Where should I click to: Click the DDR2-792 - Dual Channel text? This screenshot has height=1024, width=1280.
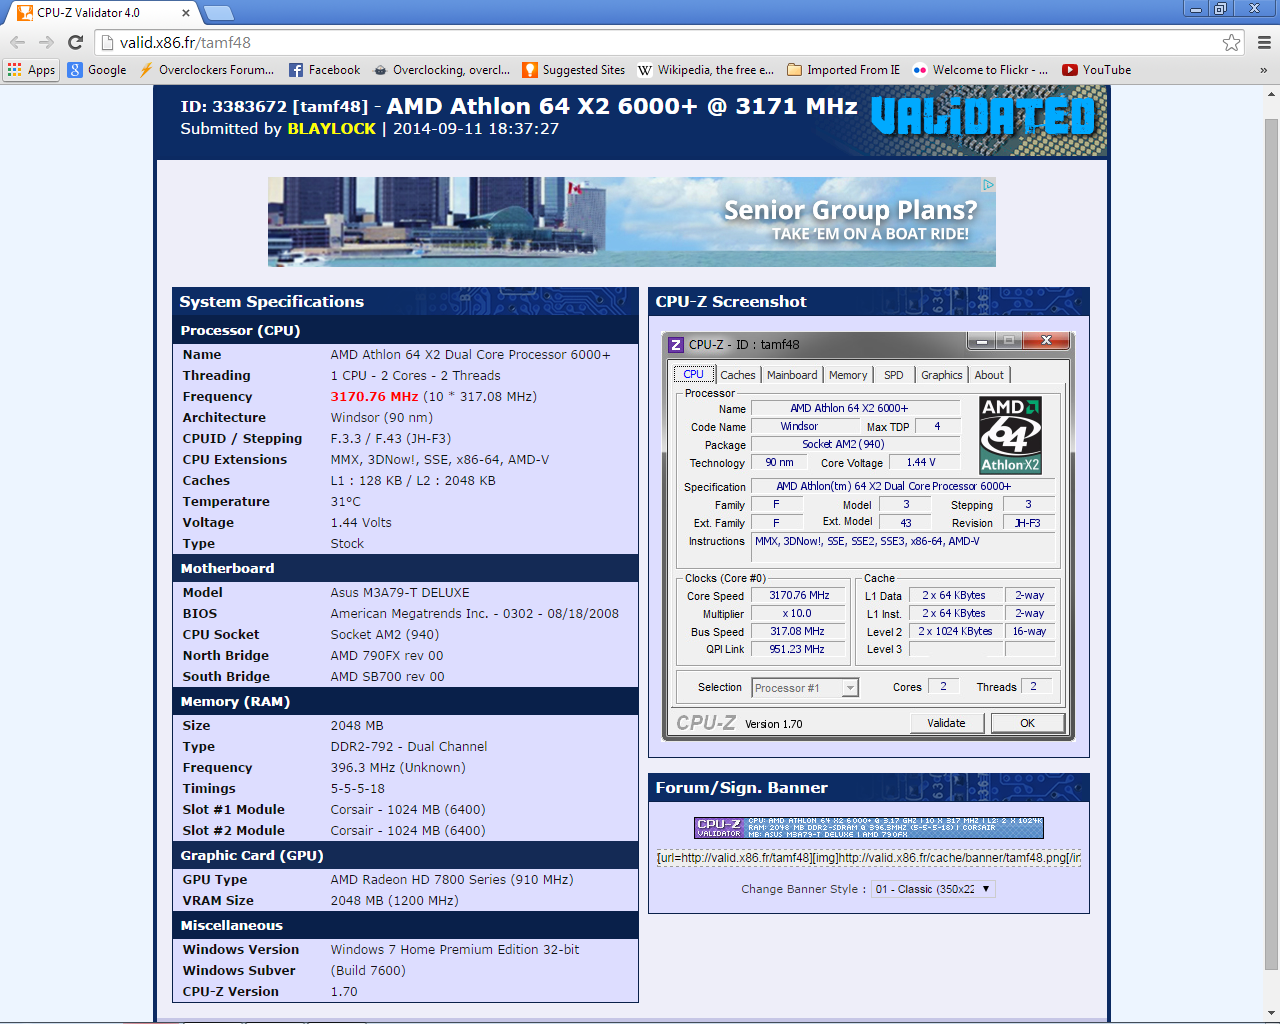(409, 747)
